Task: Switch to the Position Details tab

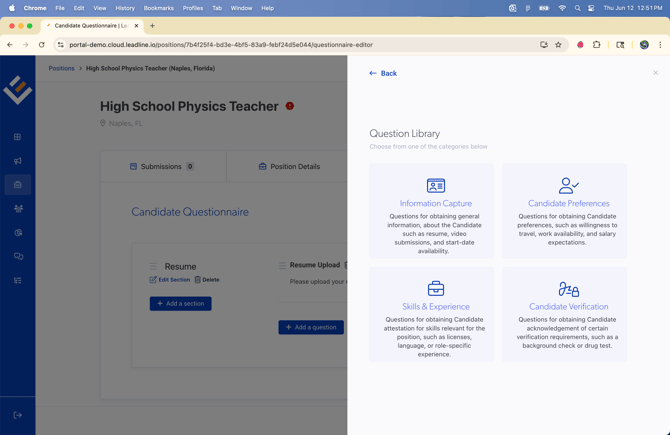Action: pyautogui.click(x=289, y=167)
